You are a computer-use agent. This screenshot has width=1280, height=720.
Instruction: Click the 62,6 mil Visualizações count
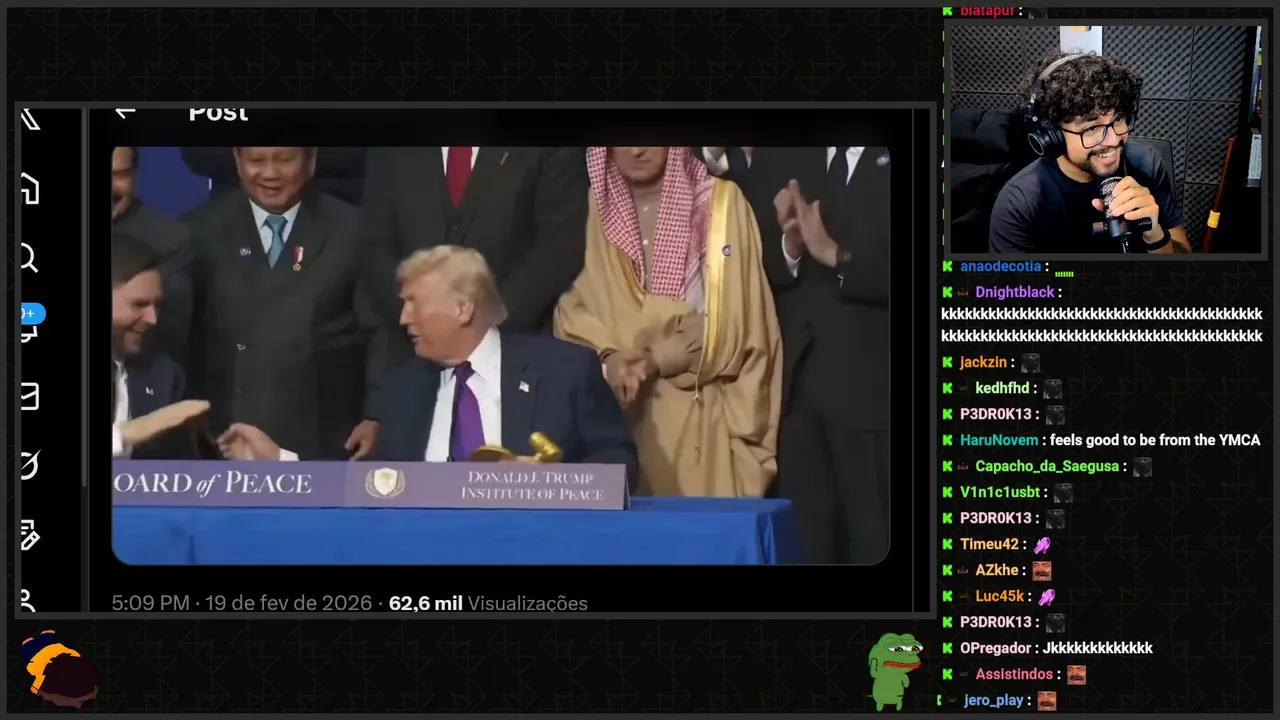tap(488, 603)
